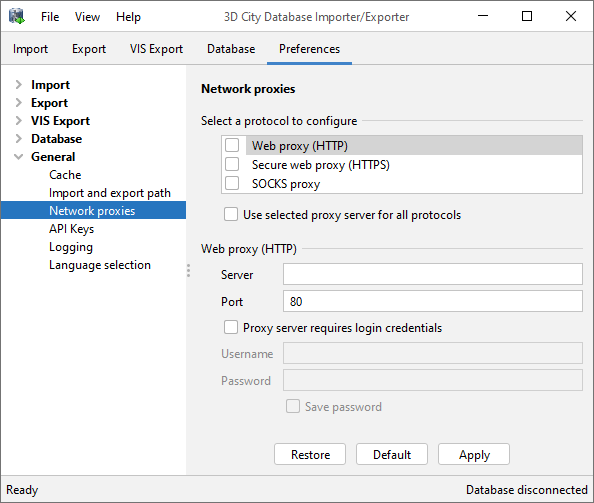
Task: Open the Help menu
Action: 128,17
